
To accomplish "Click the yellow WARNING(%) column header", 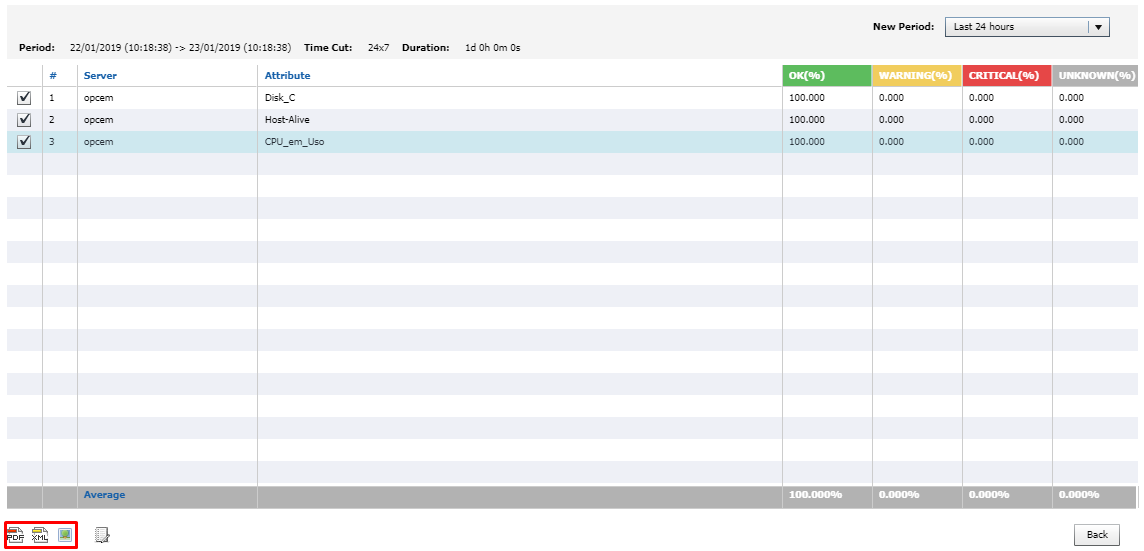I will pos(916,75).
